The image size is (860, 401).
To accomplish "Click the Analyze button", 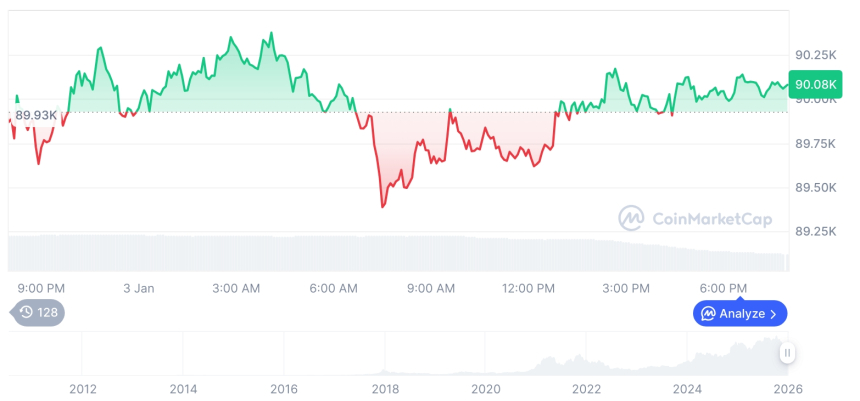I will pyautogui.click(x=741, y=313).
